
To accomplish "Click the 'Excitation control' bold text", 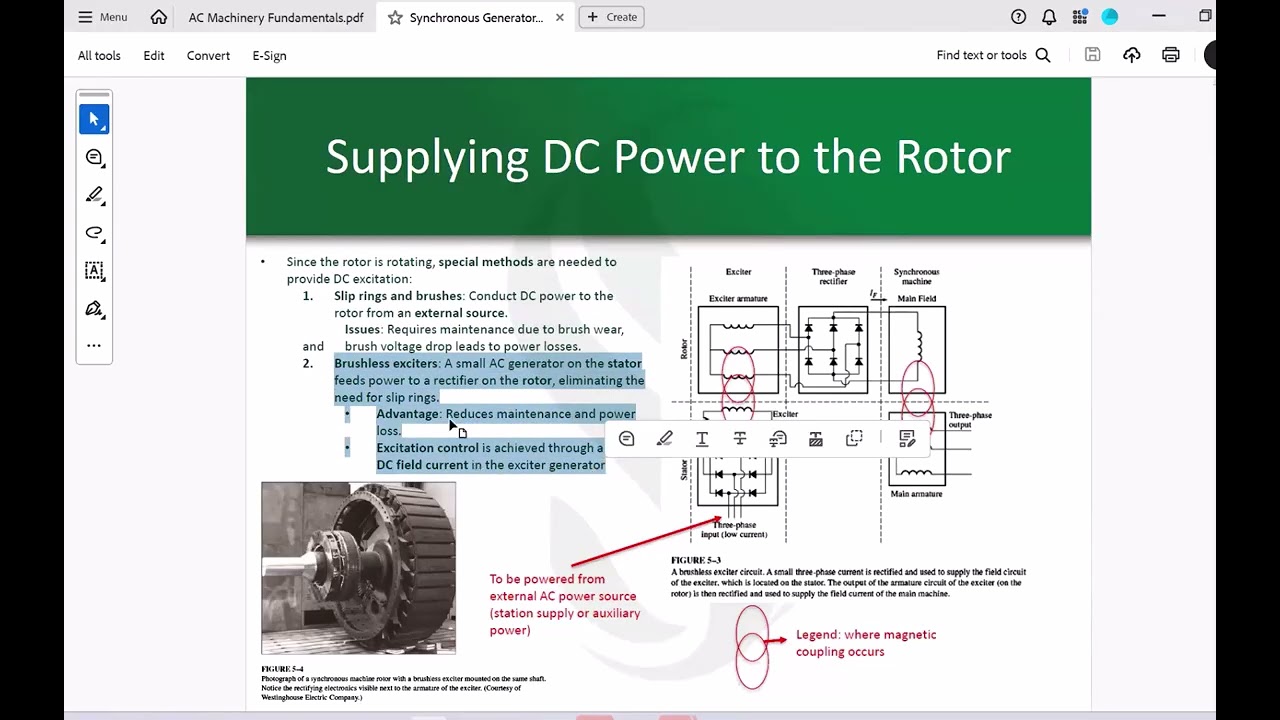I will (427, 448).
